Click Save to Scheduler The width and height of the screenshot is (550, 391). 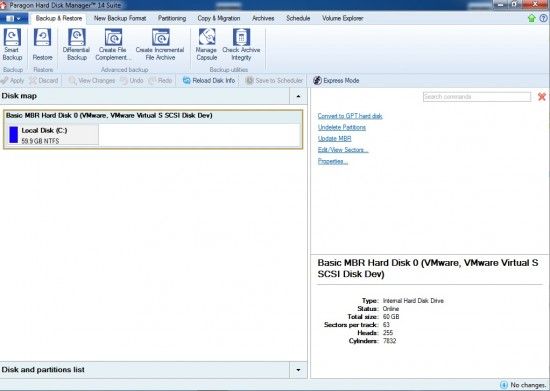coord(274,81)
